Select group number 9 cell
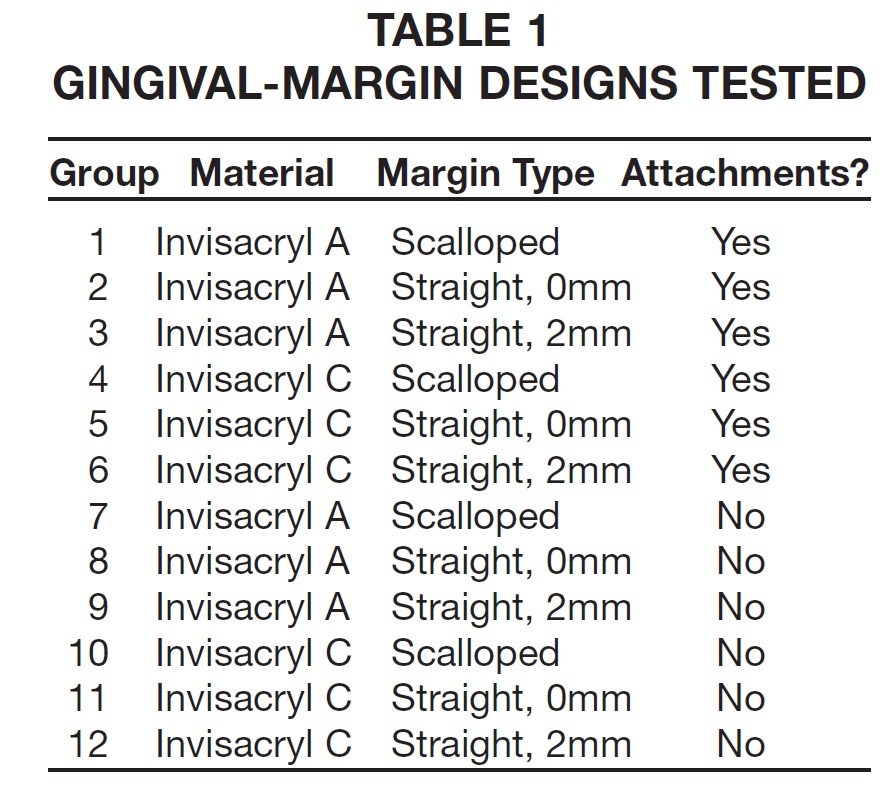This screenshot has height=794, width=892. point(98,607)
